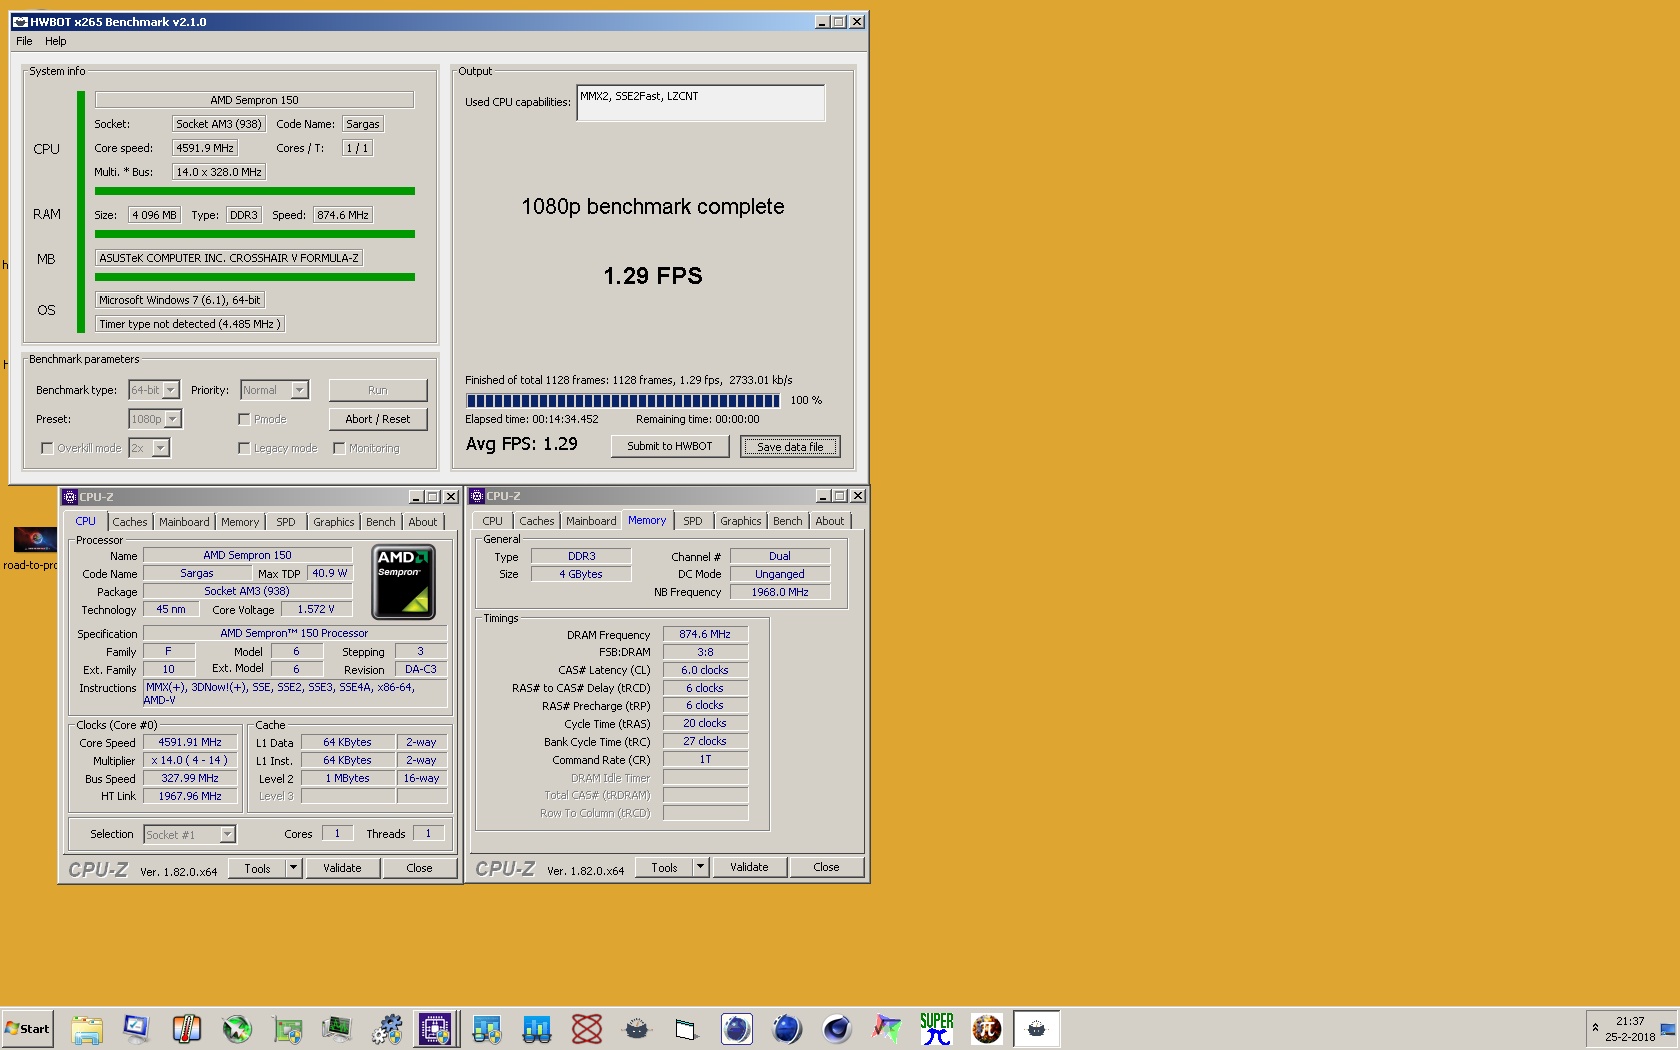Expand Tools arrow in right CPU-Z window
Image resolution: width=1680 pixels, height=1050 pixels.
pos(701,867)
